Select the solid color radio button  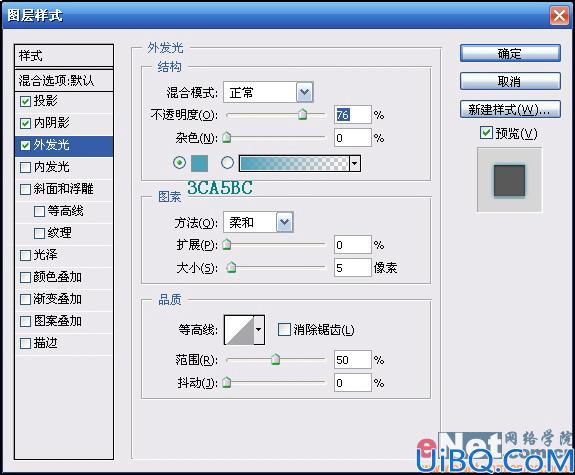179,162
